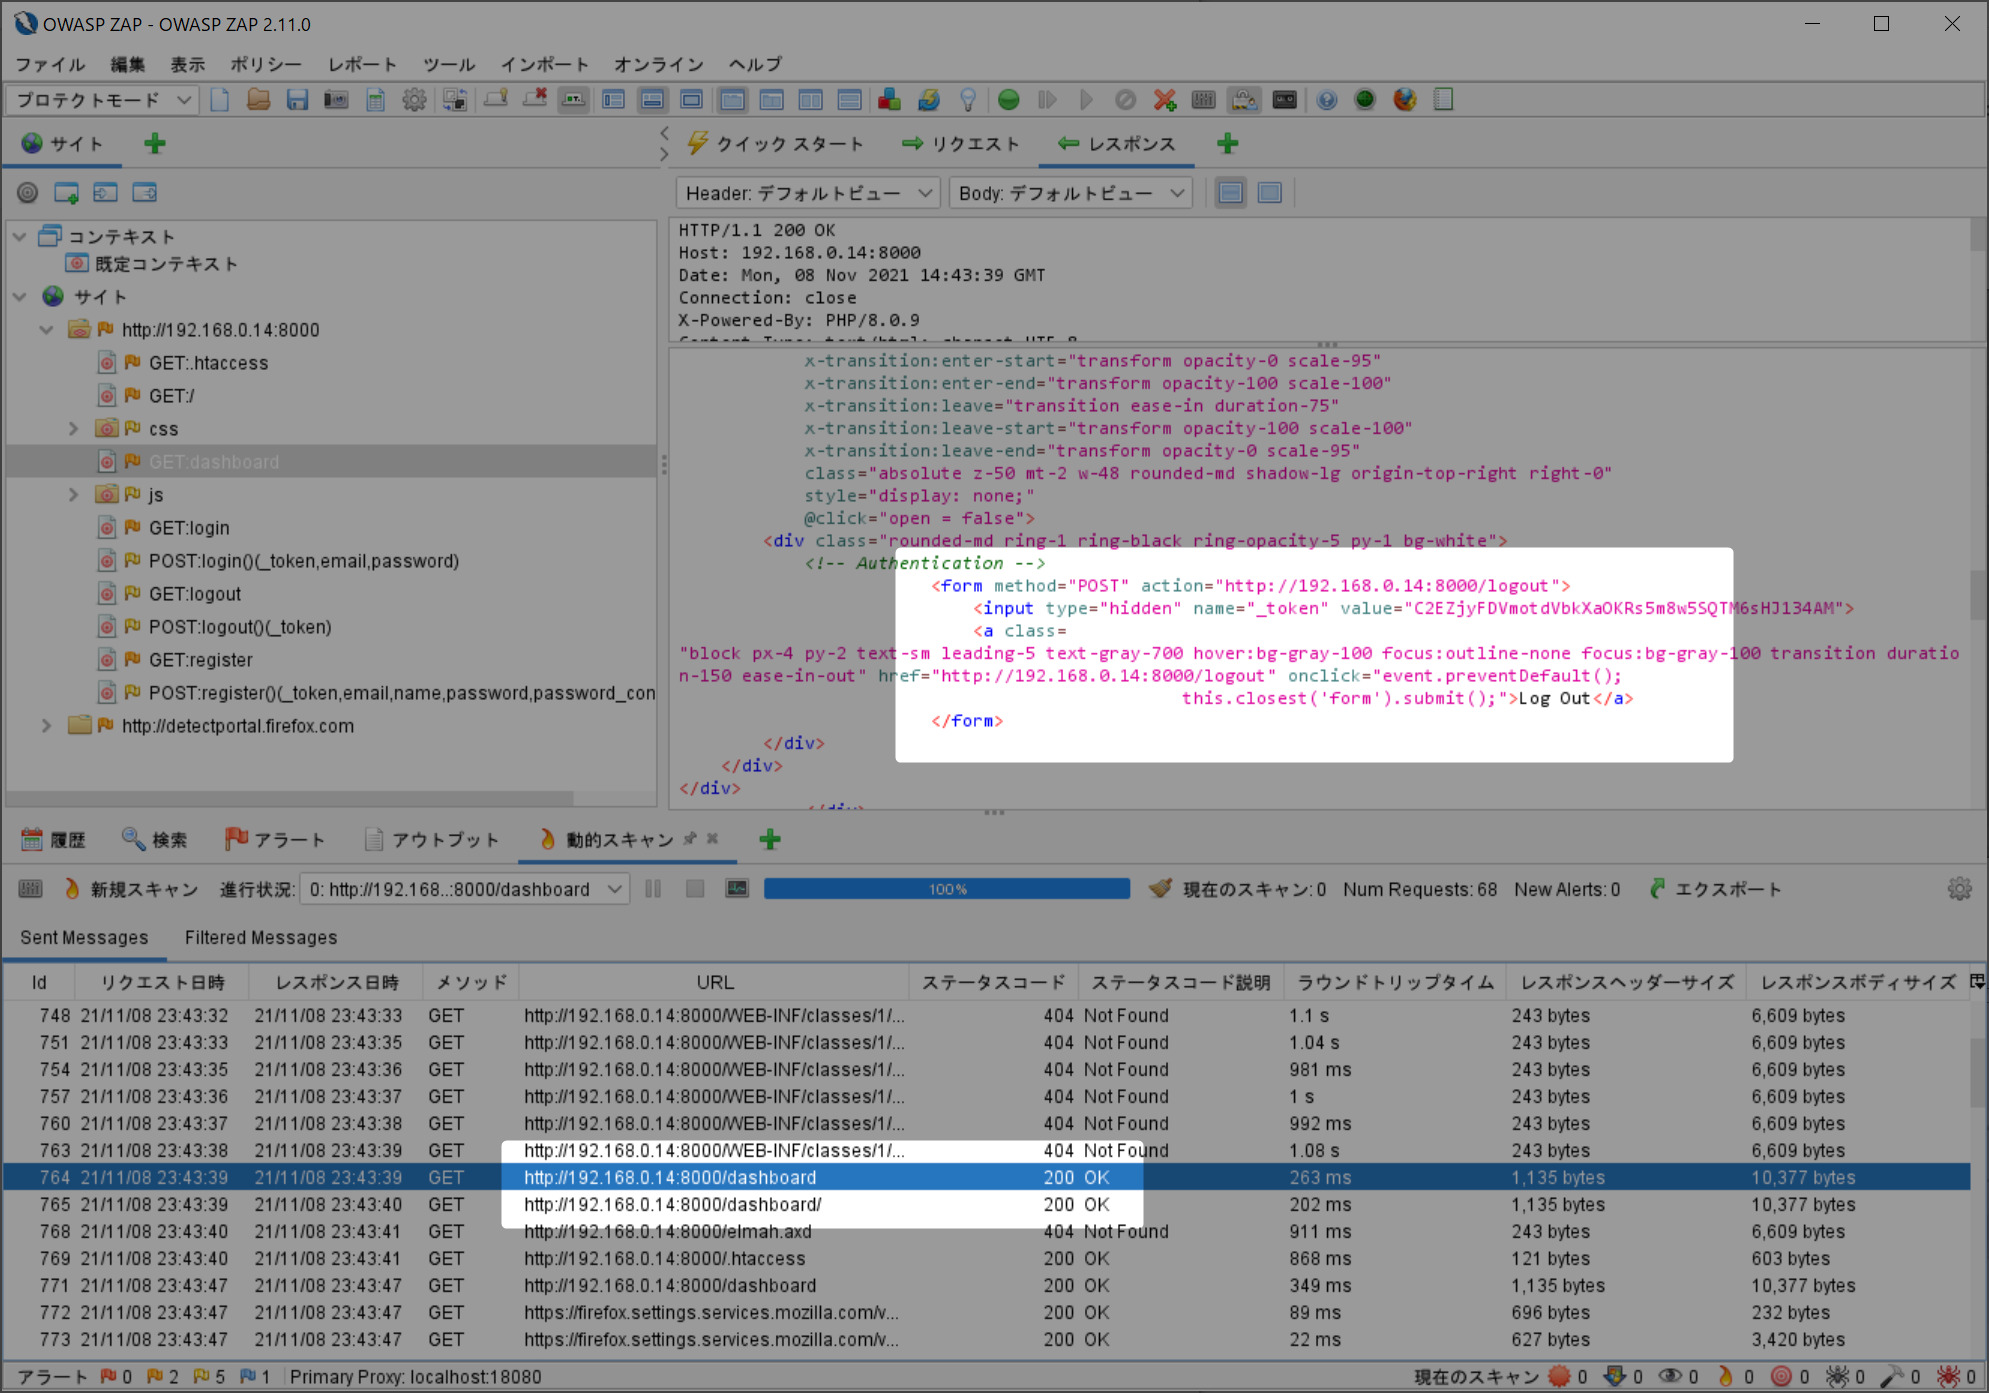The width and height of the screenshot is (1989, 1393).
Task: Toggle the expand Sites tabs layout button
Action: click(614, 100)
